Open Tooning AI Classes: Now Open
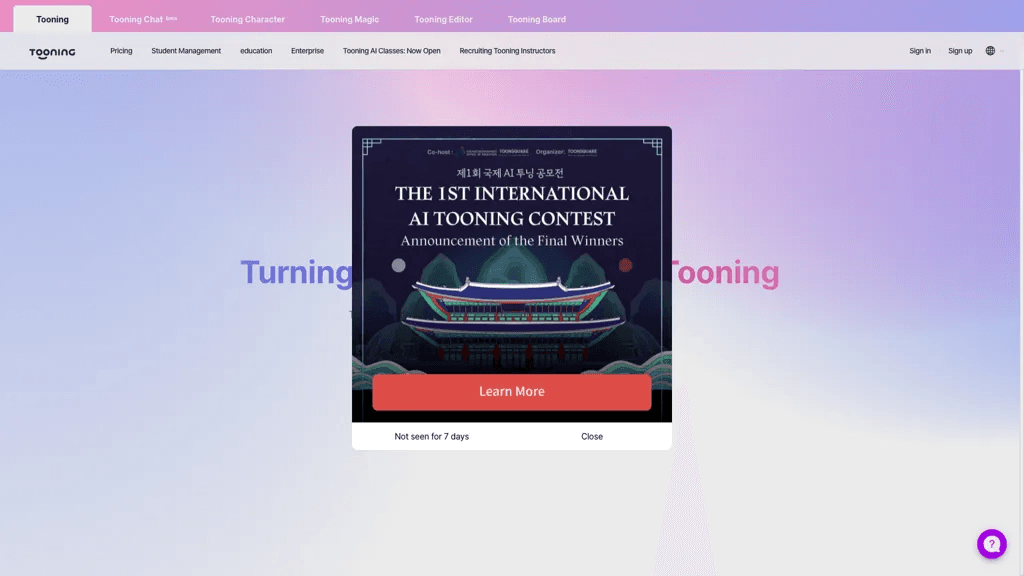The height and width of the screenshot is (576, 1024). coord(392,51)
